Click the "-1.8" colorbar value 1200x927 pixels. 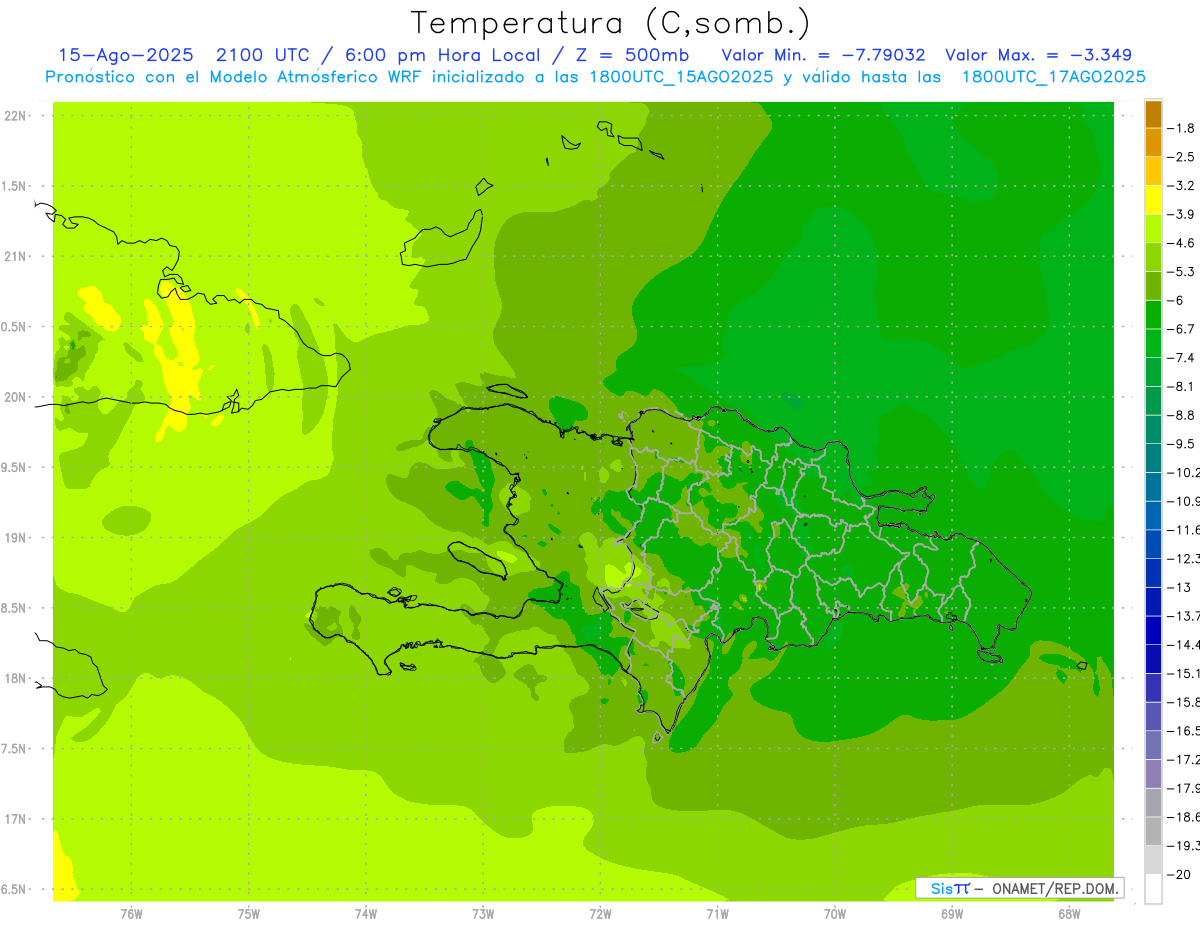coord(1181,128)
